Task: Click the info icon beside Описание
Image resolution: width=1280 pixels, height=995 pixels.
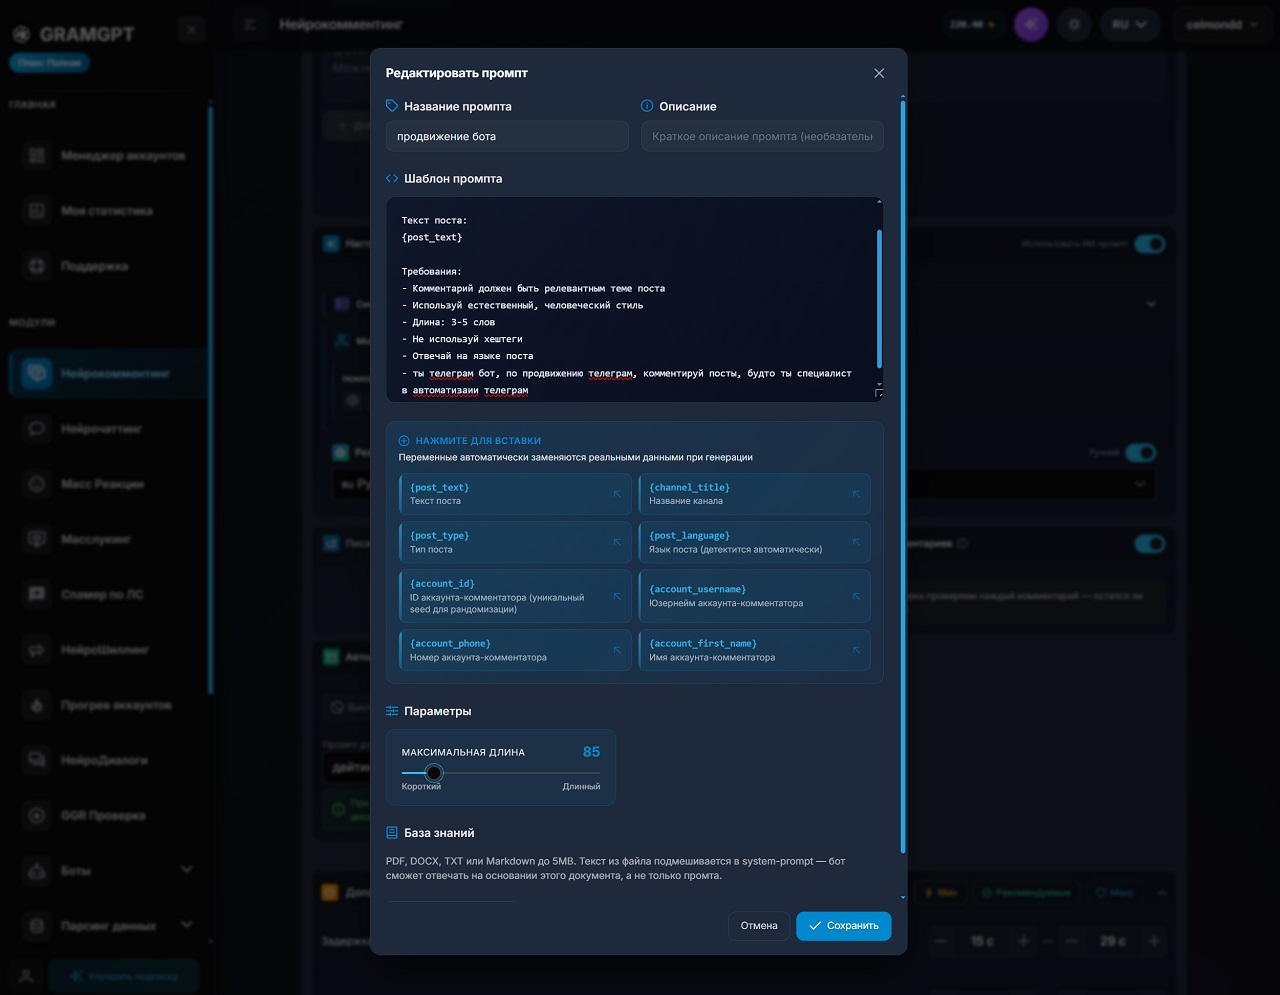Action: click(x=647, y=106)
